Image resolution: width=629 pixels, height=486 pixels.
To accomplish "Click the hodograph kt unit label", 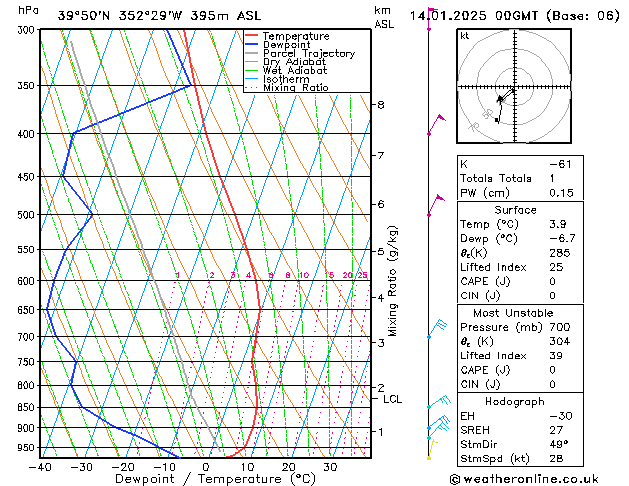I will pos(465,36).
